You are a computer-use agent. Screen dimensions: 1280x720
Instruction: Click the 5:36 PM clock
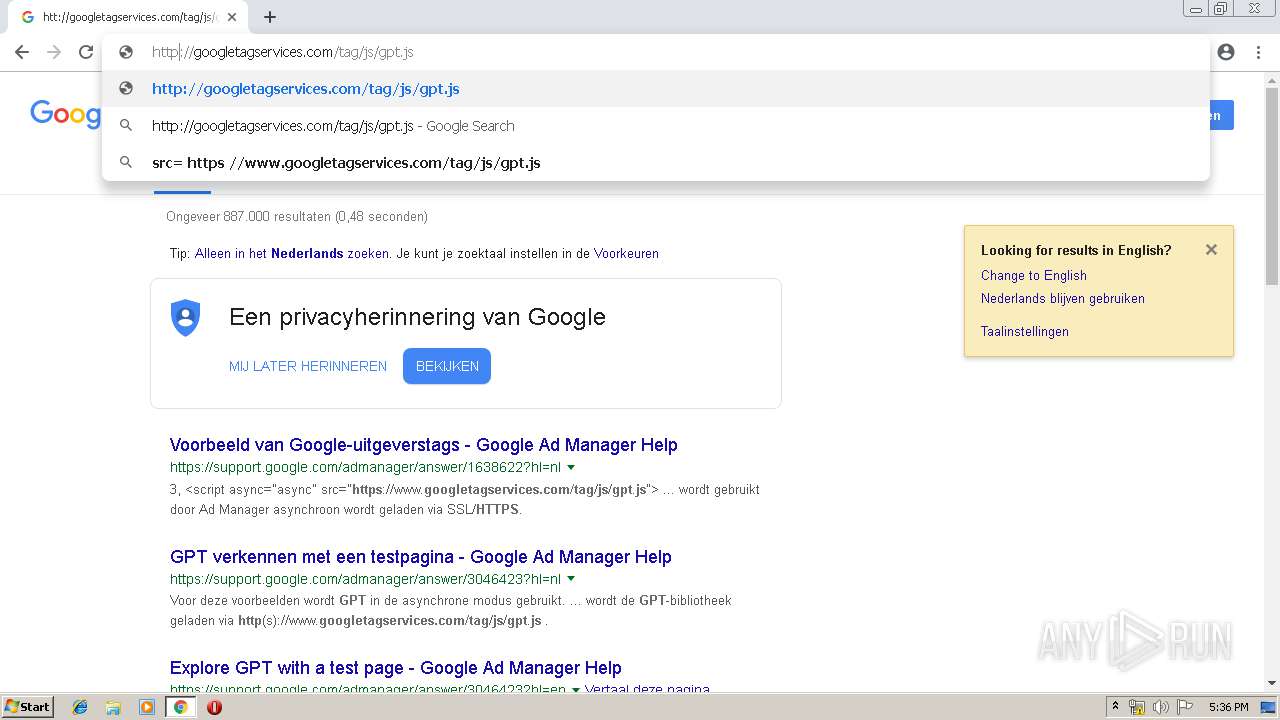[1228, 707]
